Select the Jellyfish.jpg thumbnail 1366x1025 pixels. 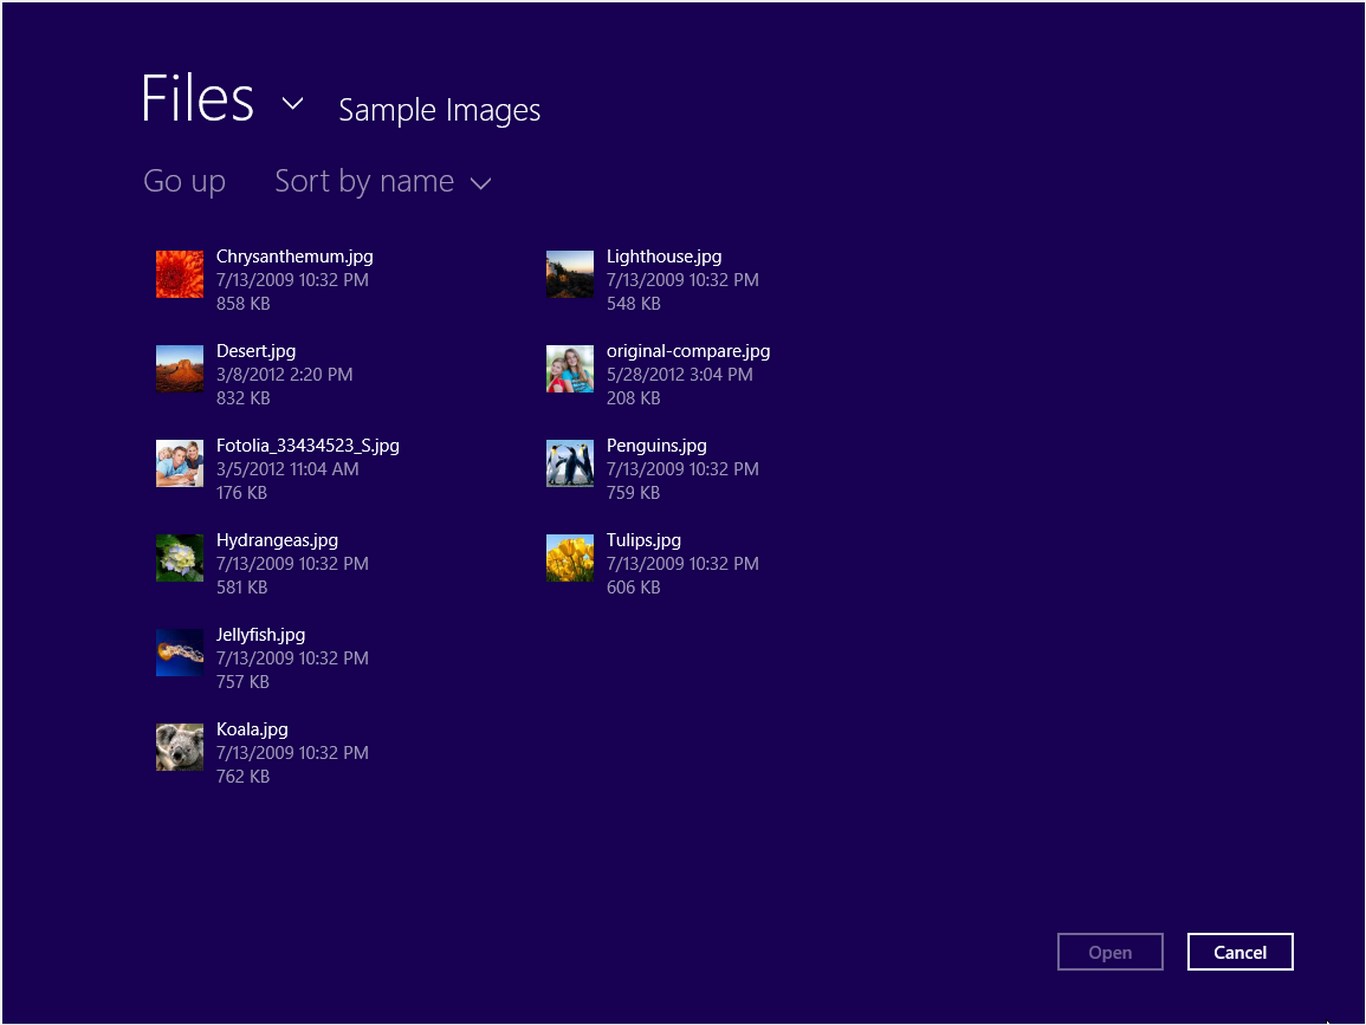pyautogui.click(x=179, y=652)
